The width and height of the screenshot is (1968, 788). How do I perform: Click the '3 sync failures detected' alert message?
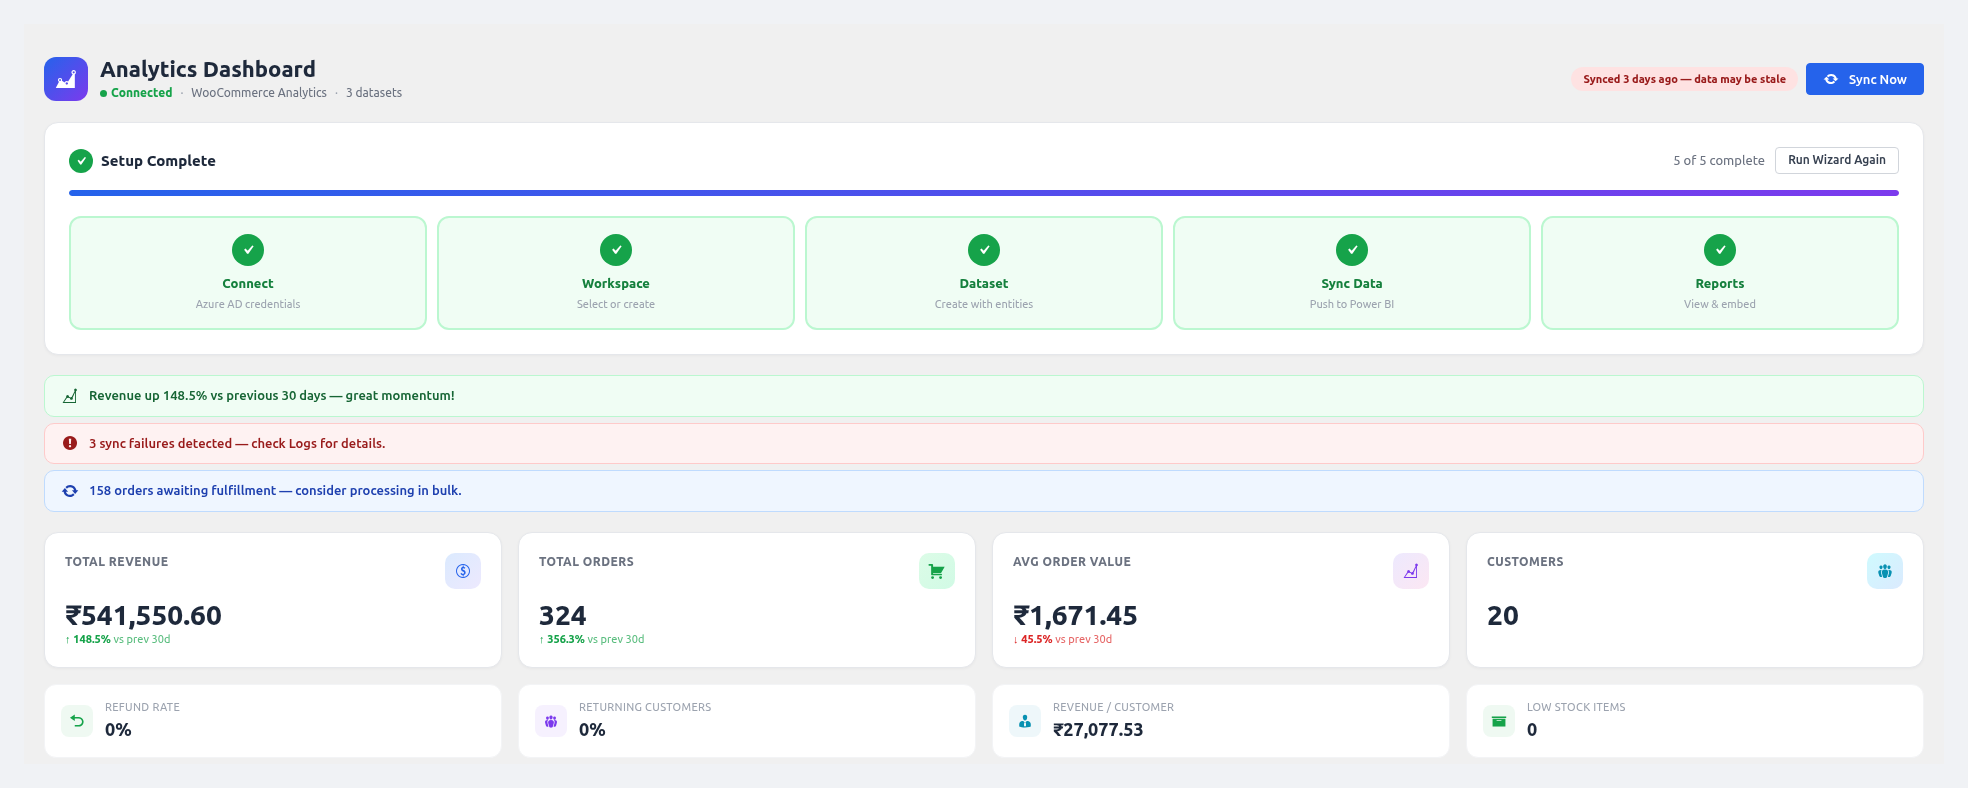tap(237, 443)
